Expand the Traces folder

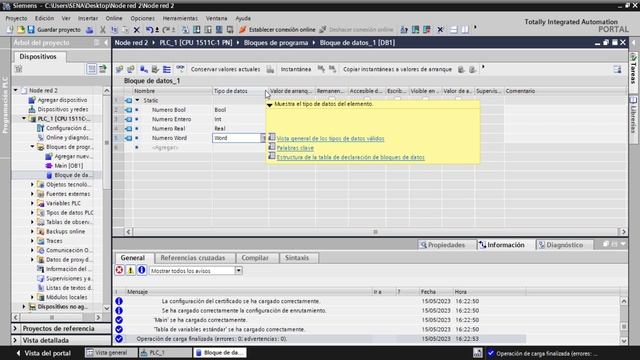click(x=32, y=241)
